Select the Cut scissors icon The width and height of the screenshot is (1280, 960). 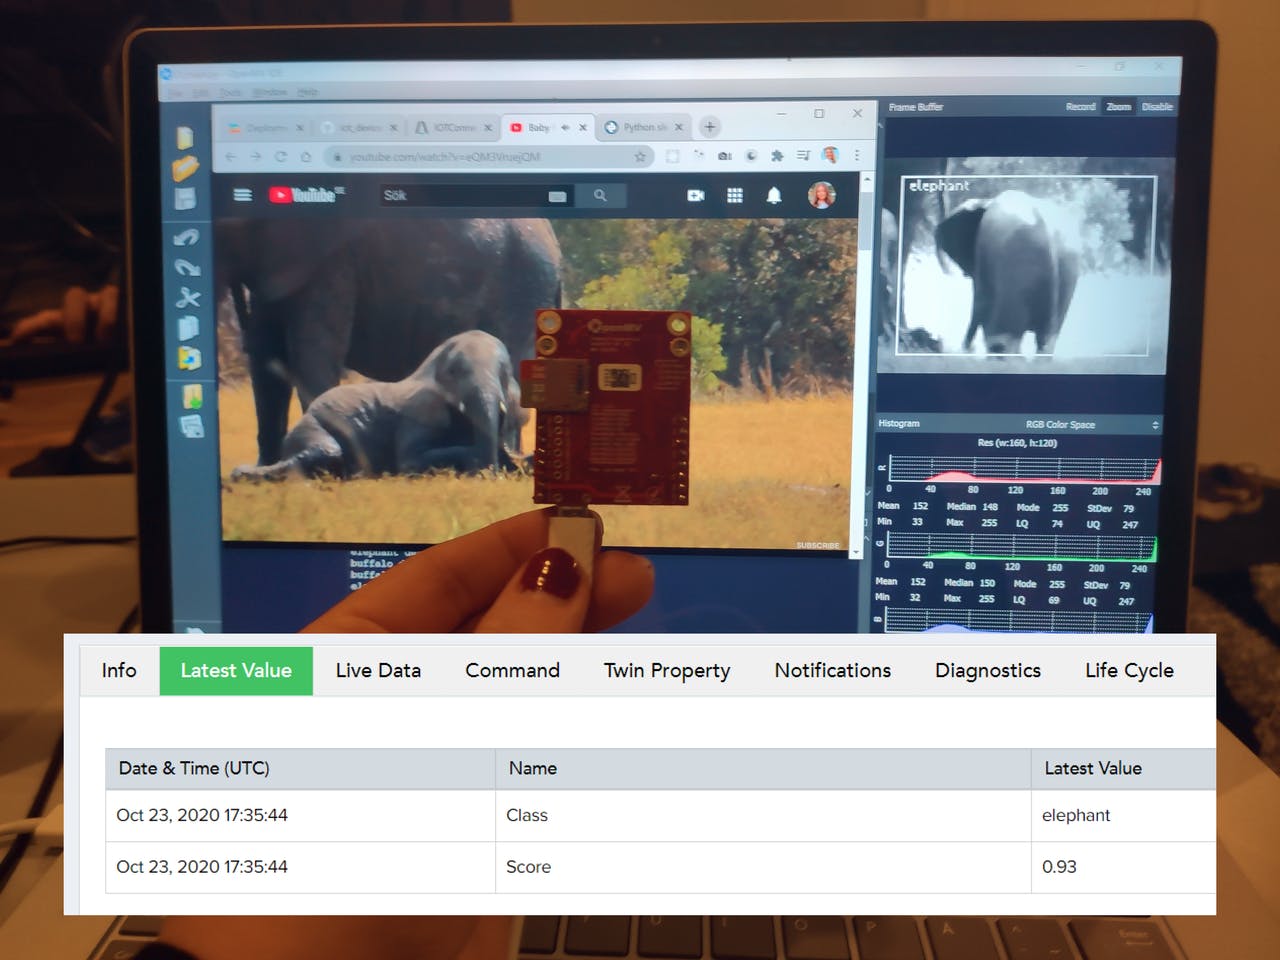point(188,298)
